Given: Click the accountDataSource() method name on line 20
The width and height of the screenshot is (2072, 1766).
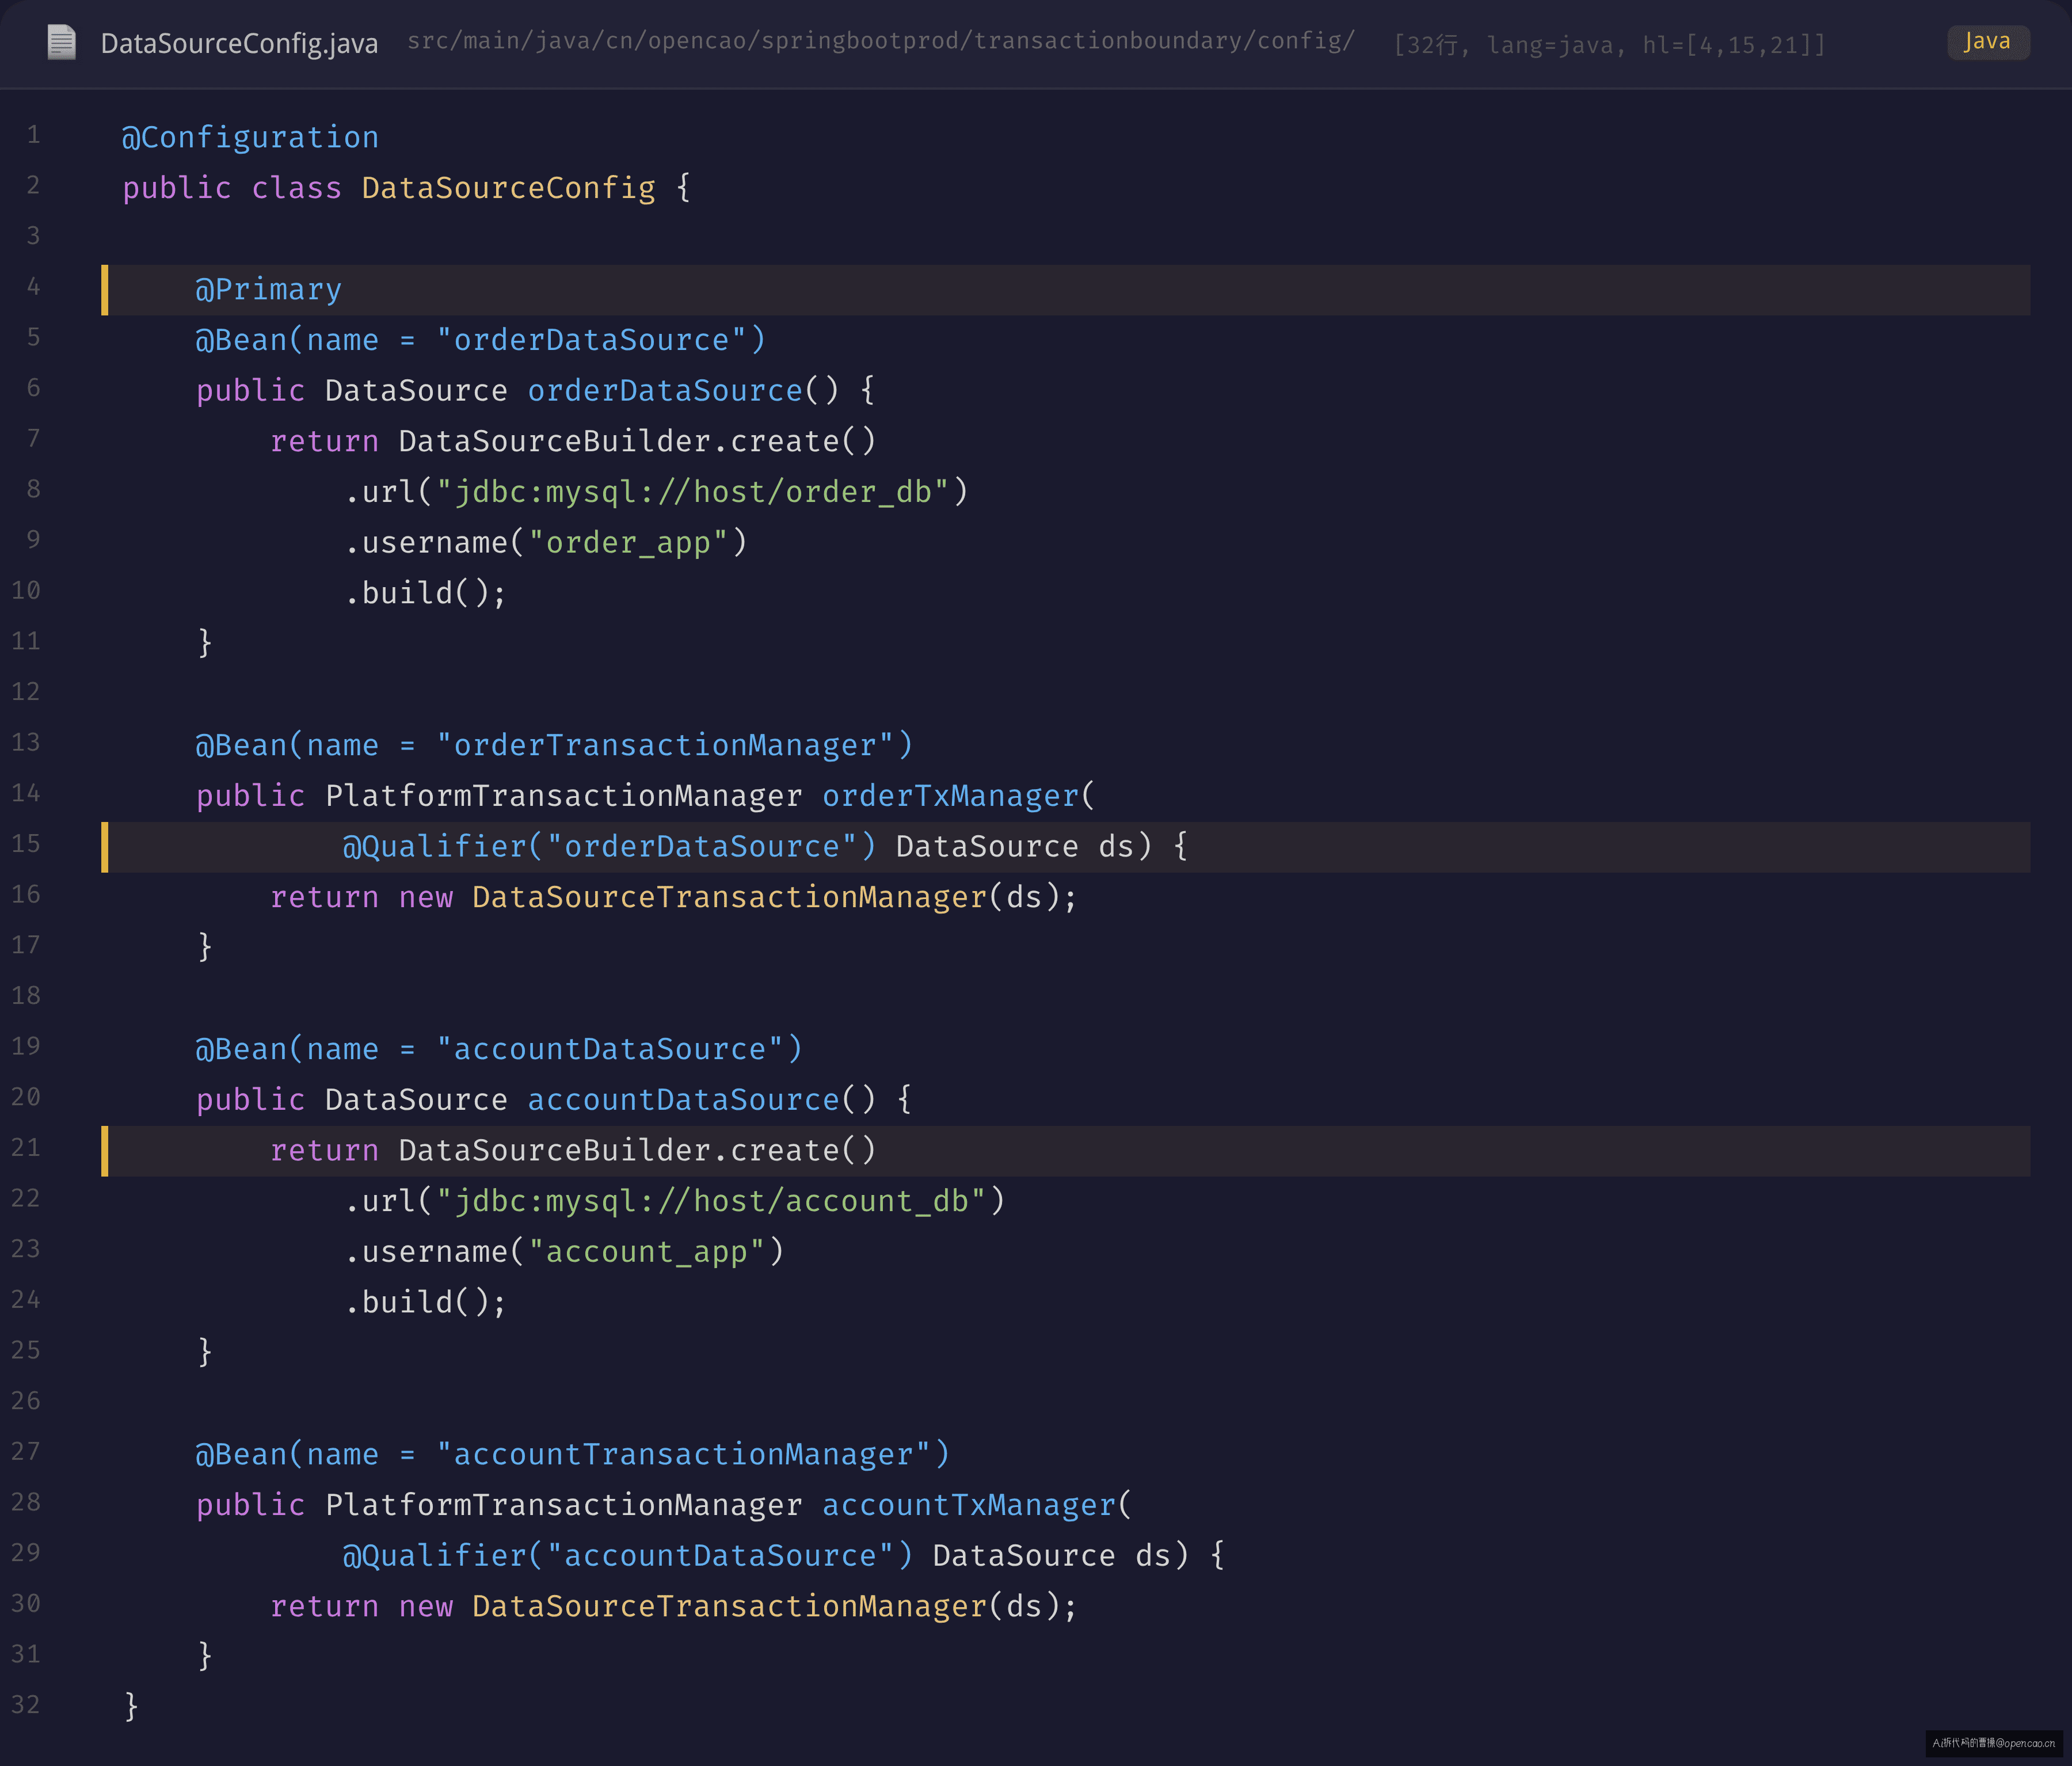Looking at the screenshot, I should pyautogui.click(x=683, y=1100).
